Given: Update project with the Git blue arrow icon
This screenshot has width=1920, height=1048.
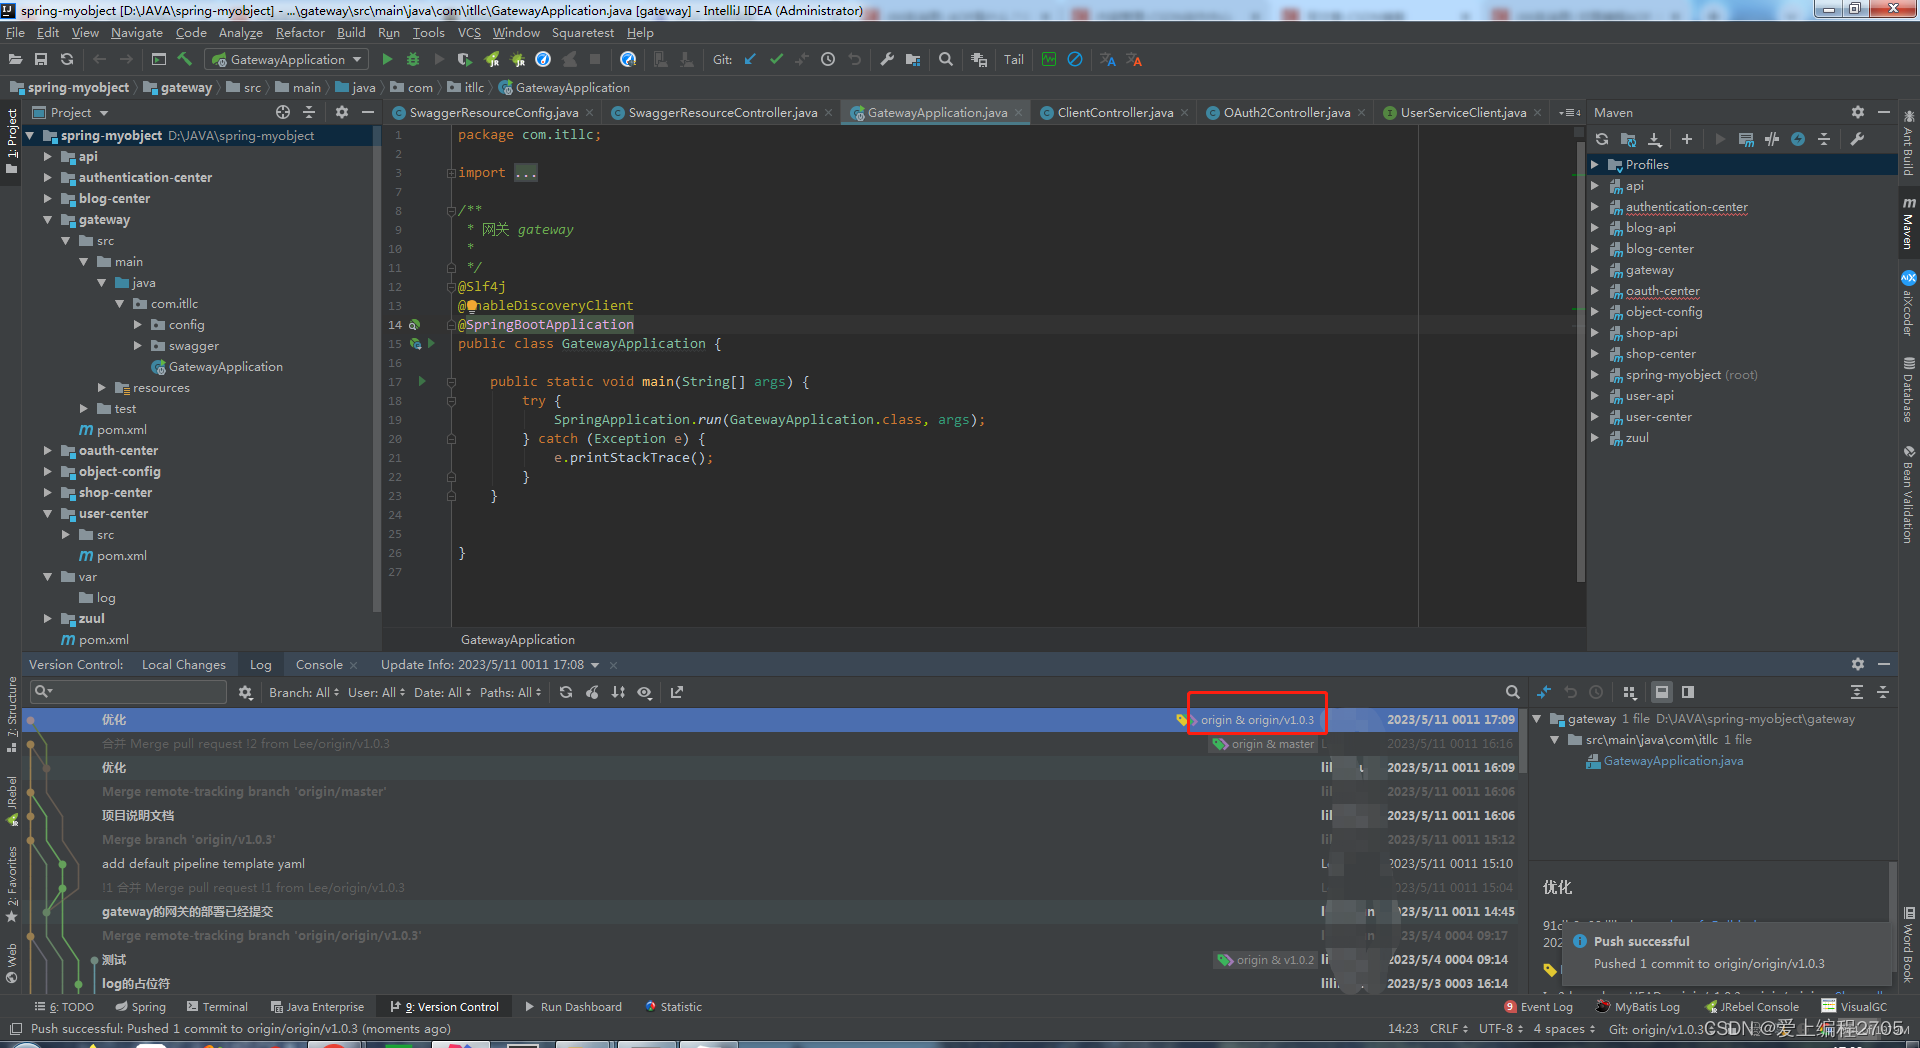Looking at the screenshot, I should [x=750, y=60].
